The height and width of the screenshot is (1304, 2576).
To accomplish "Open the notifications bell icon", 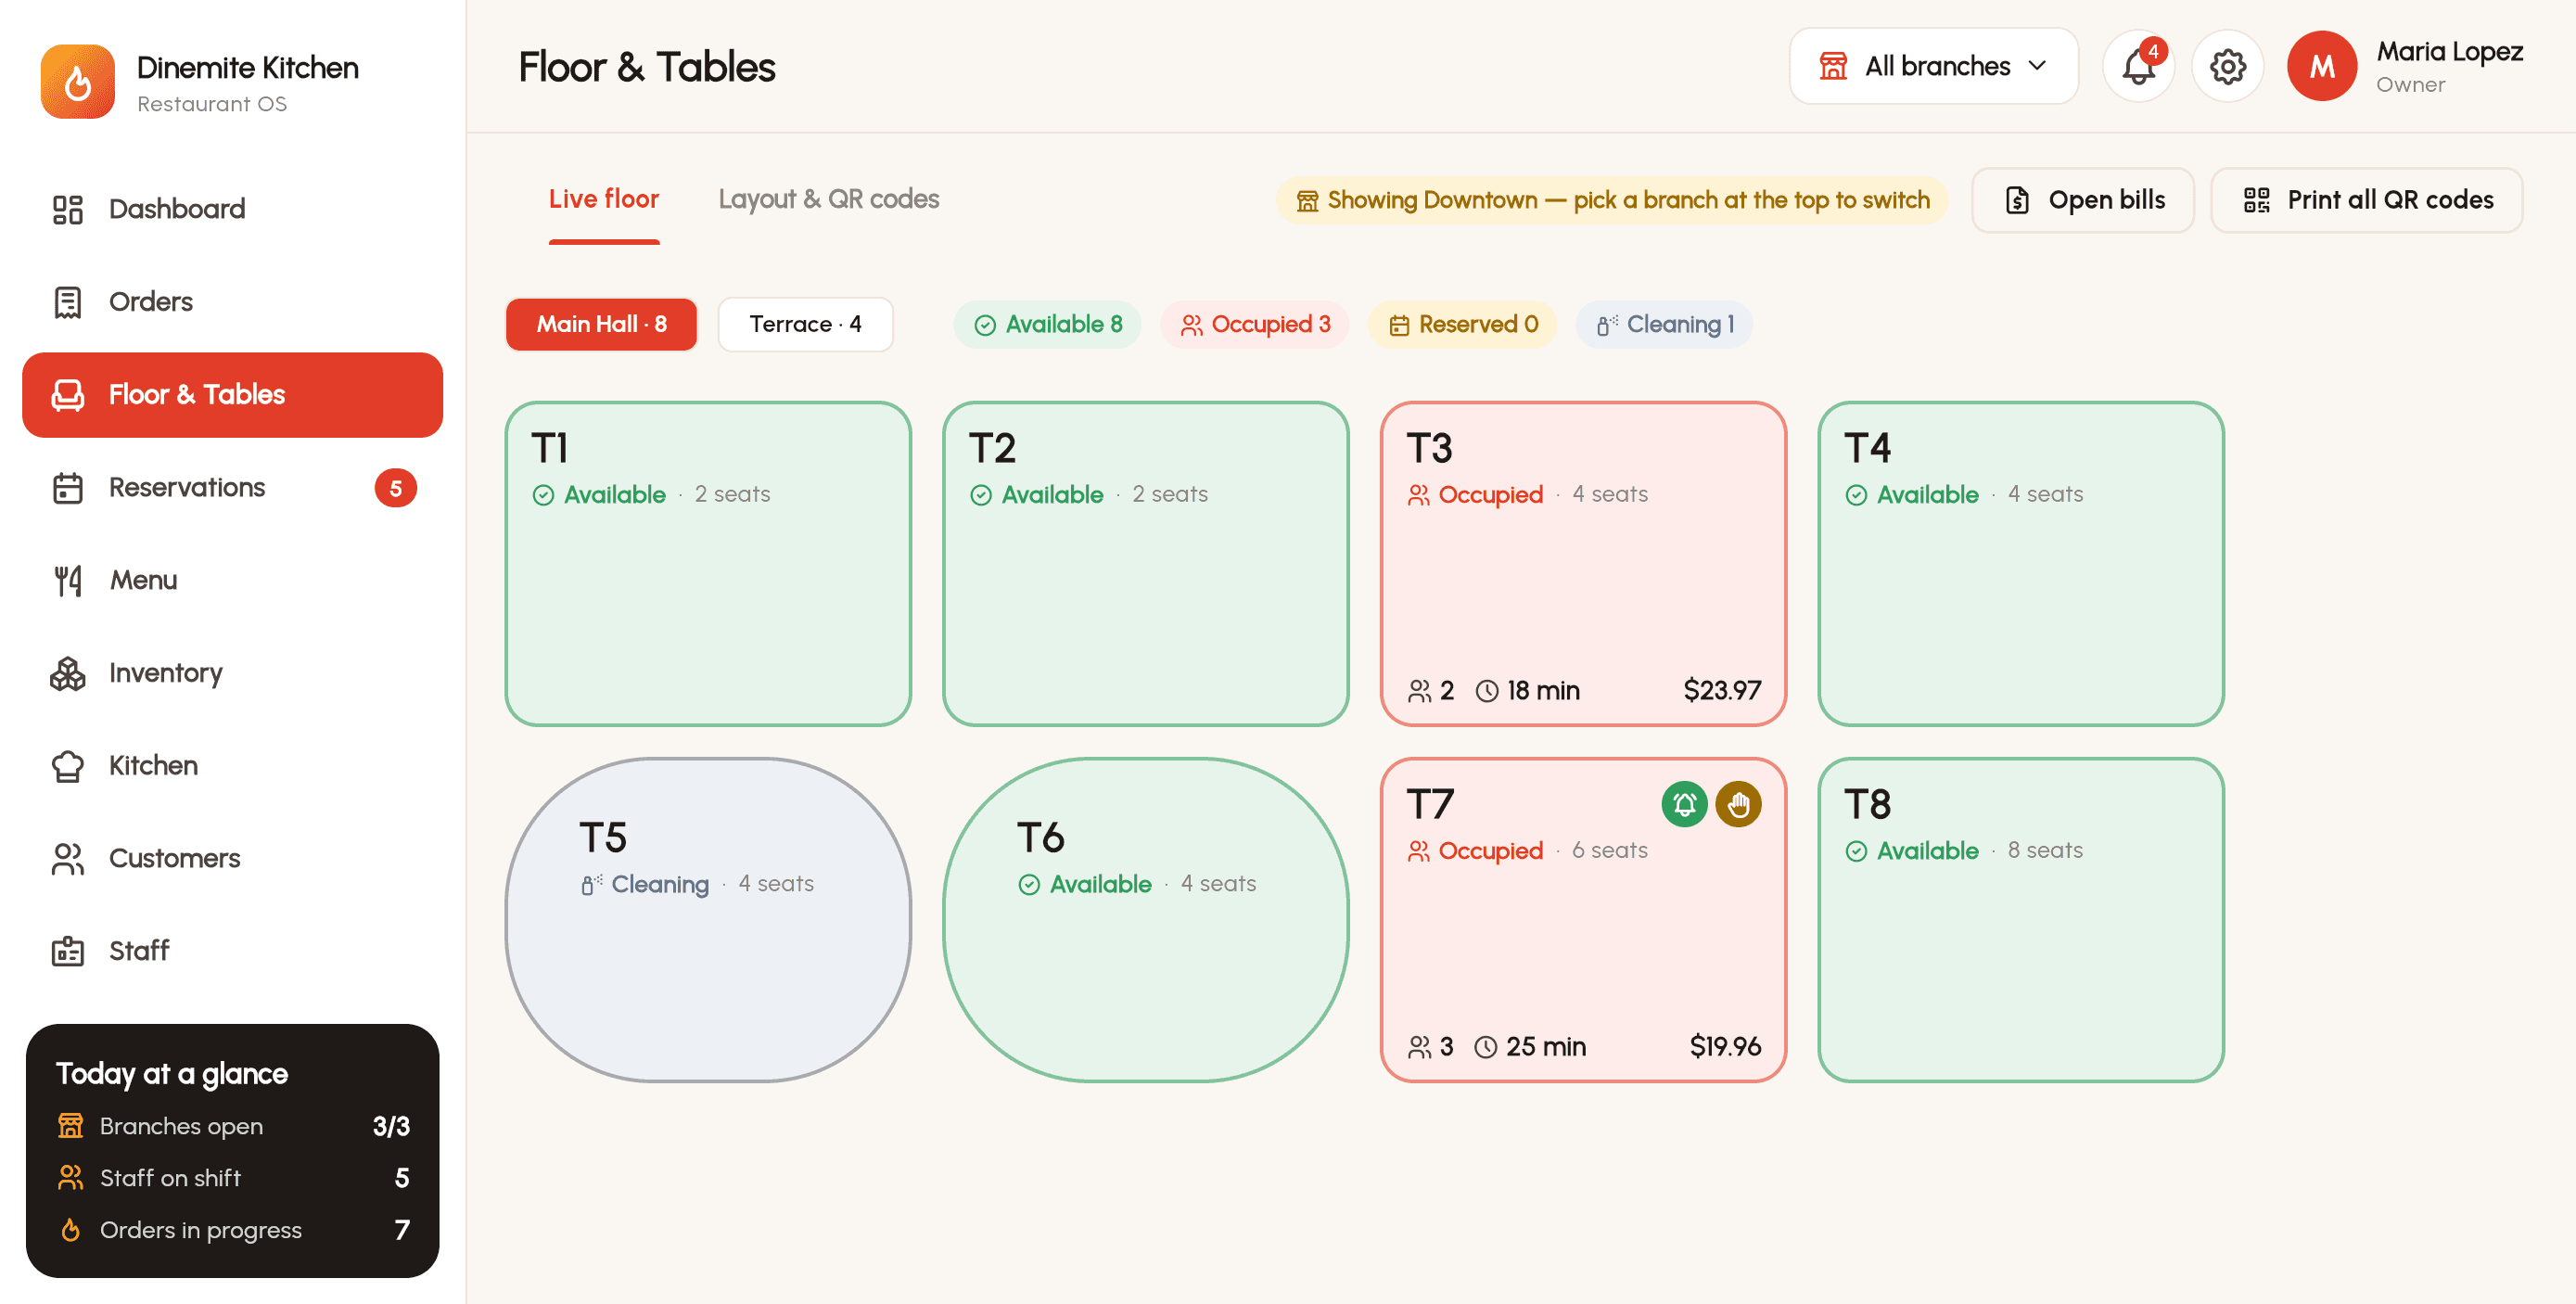I will click(x=2138, y=66).
